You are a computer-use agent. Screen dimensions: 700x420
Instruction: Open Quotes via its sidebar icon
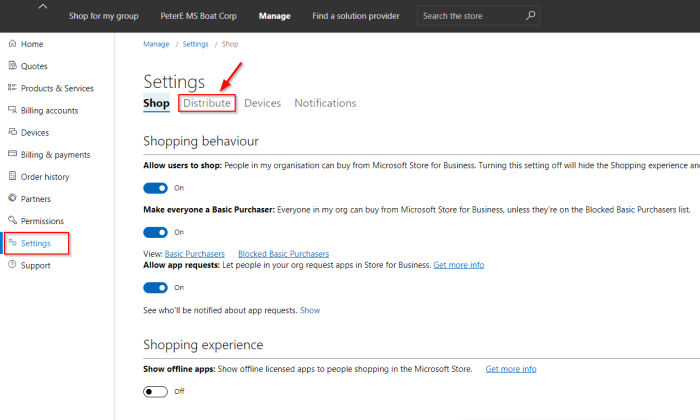(12, 66)
